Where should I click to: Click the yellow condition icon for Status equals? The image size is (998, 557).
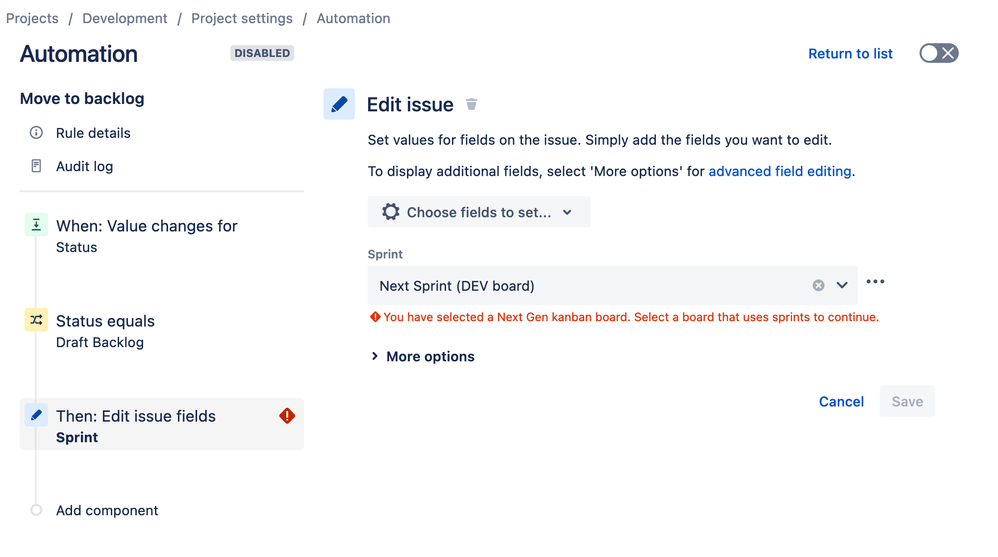(36, 320)
